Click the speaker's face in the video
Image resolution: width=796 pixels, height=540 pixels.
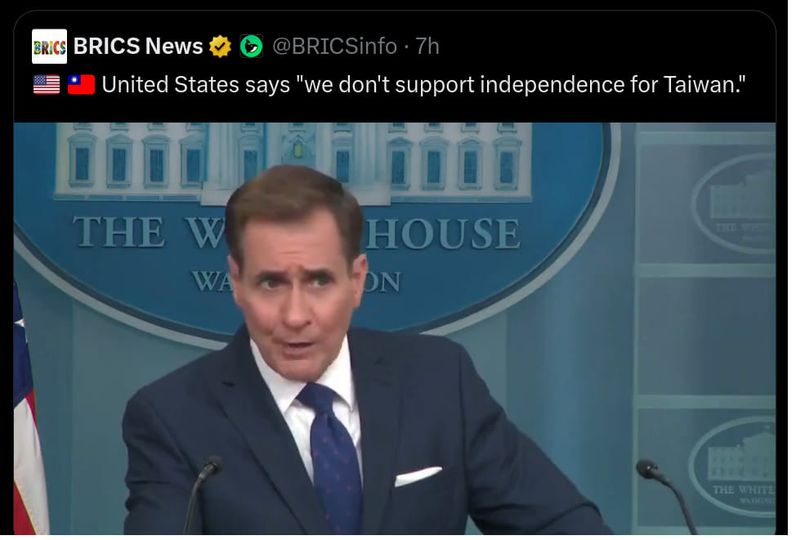(x=297, y=284)
